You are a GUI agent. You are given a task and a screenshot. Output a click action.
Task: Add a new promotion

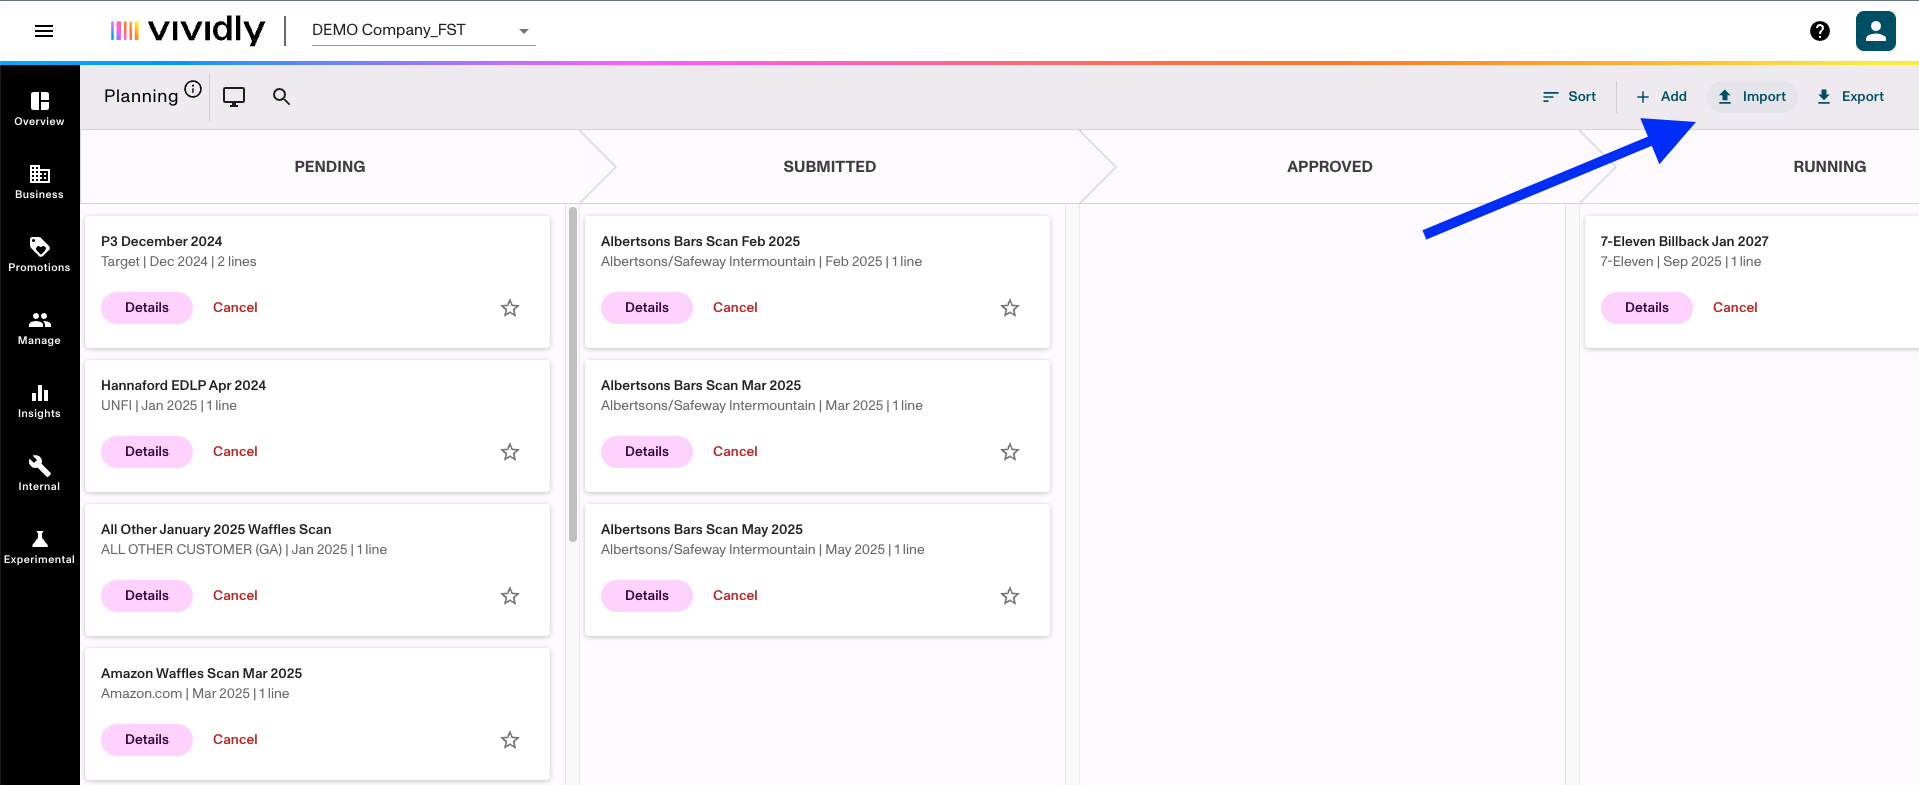point(1661,97)
